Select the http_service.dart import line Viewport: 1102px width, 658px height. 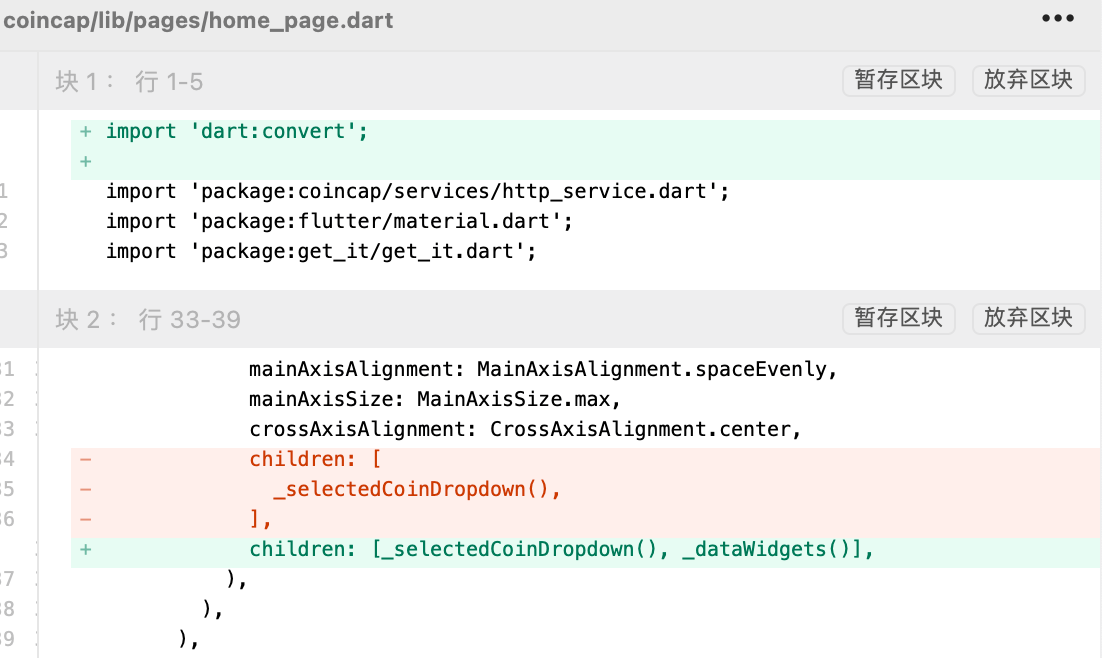click(417, 191)
